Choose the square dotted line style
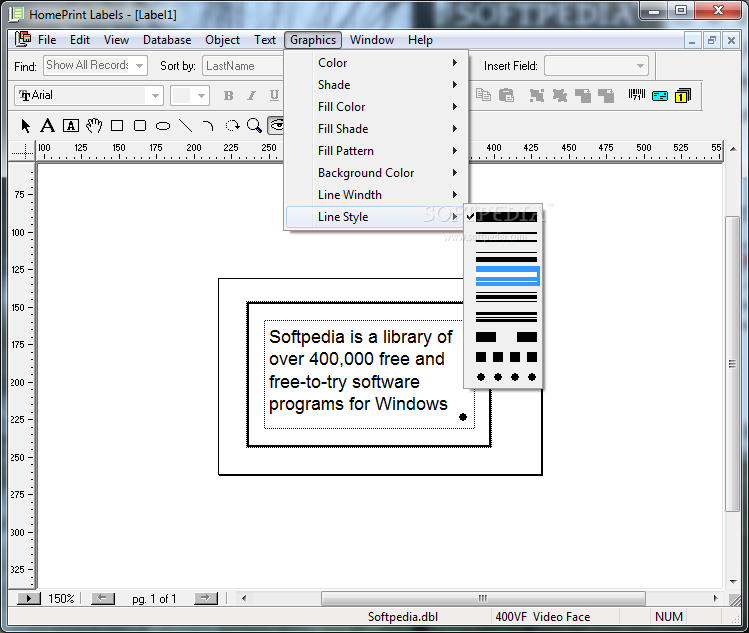The height and width of the screenshot is (633, 749). 504,357
